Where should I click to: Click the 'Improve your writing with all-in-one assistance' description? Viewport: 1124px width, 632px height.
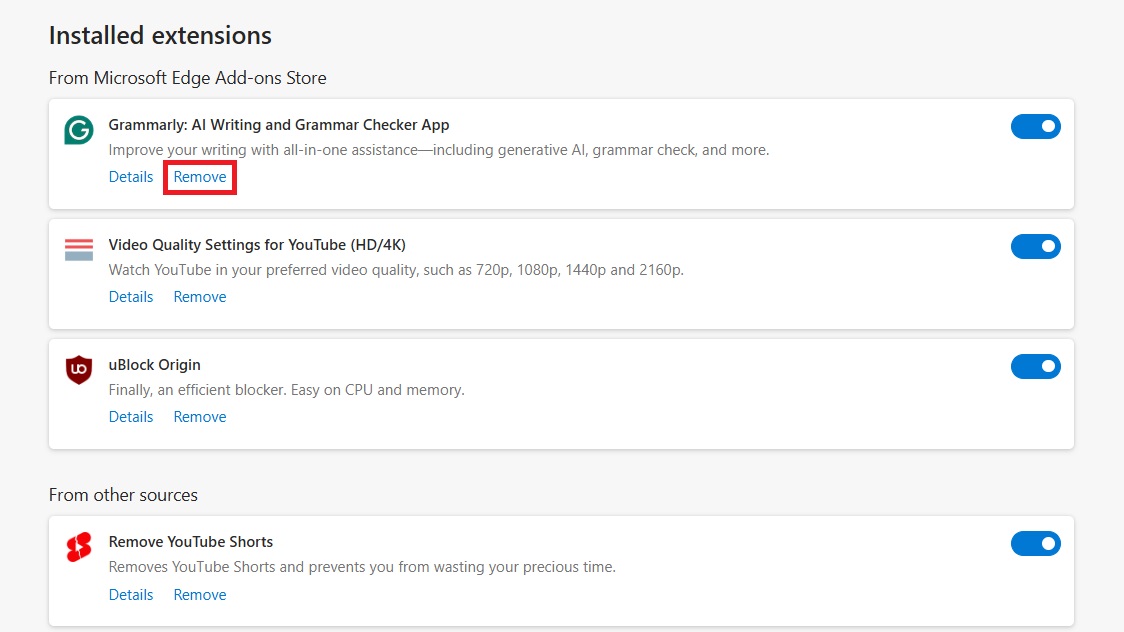coord(439,150)
